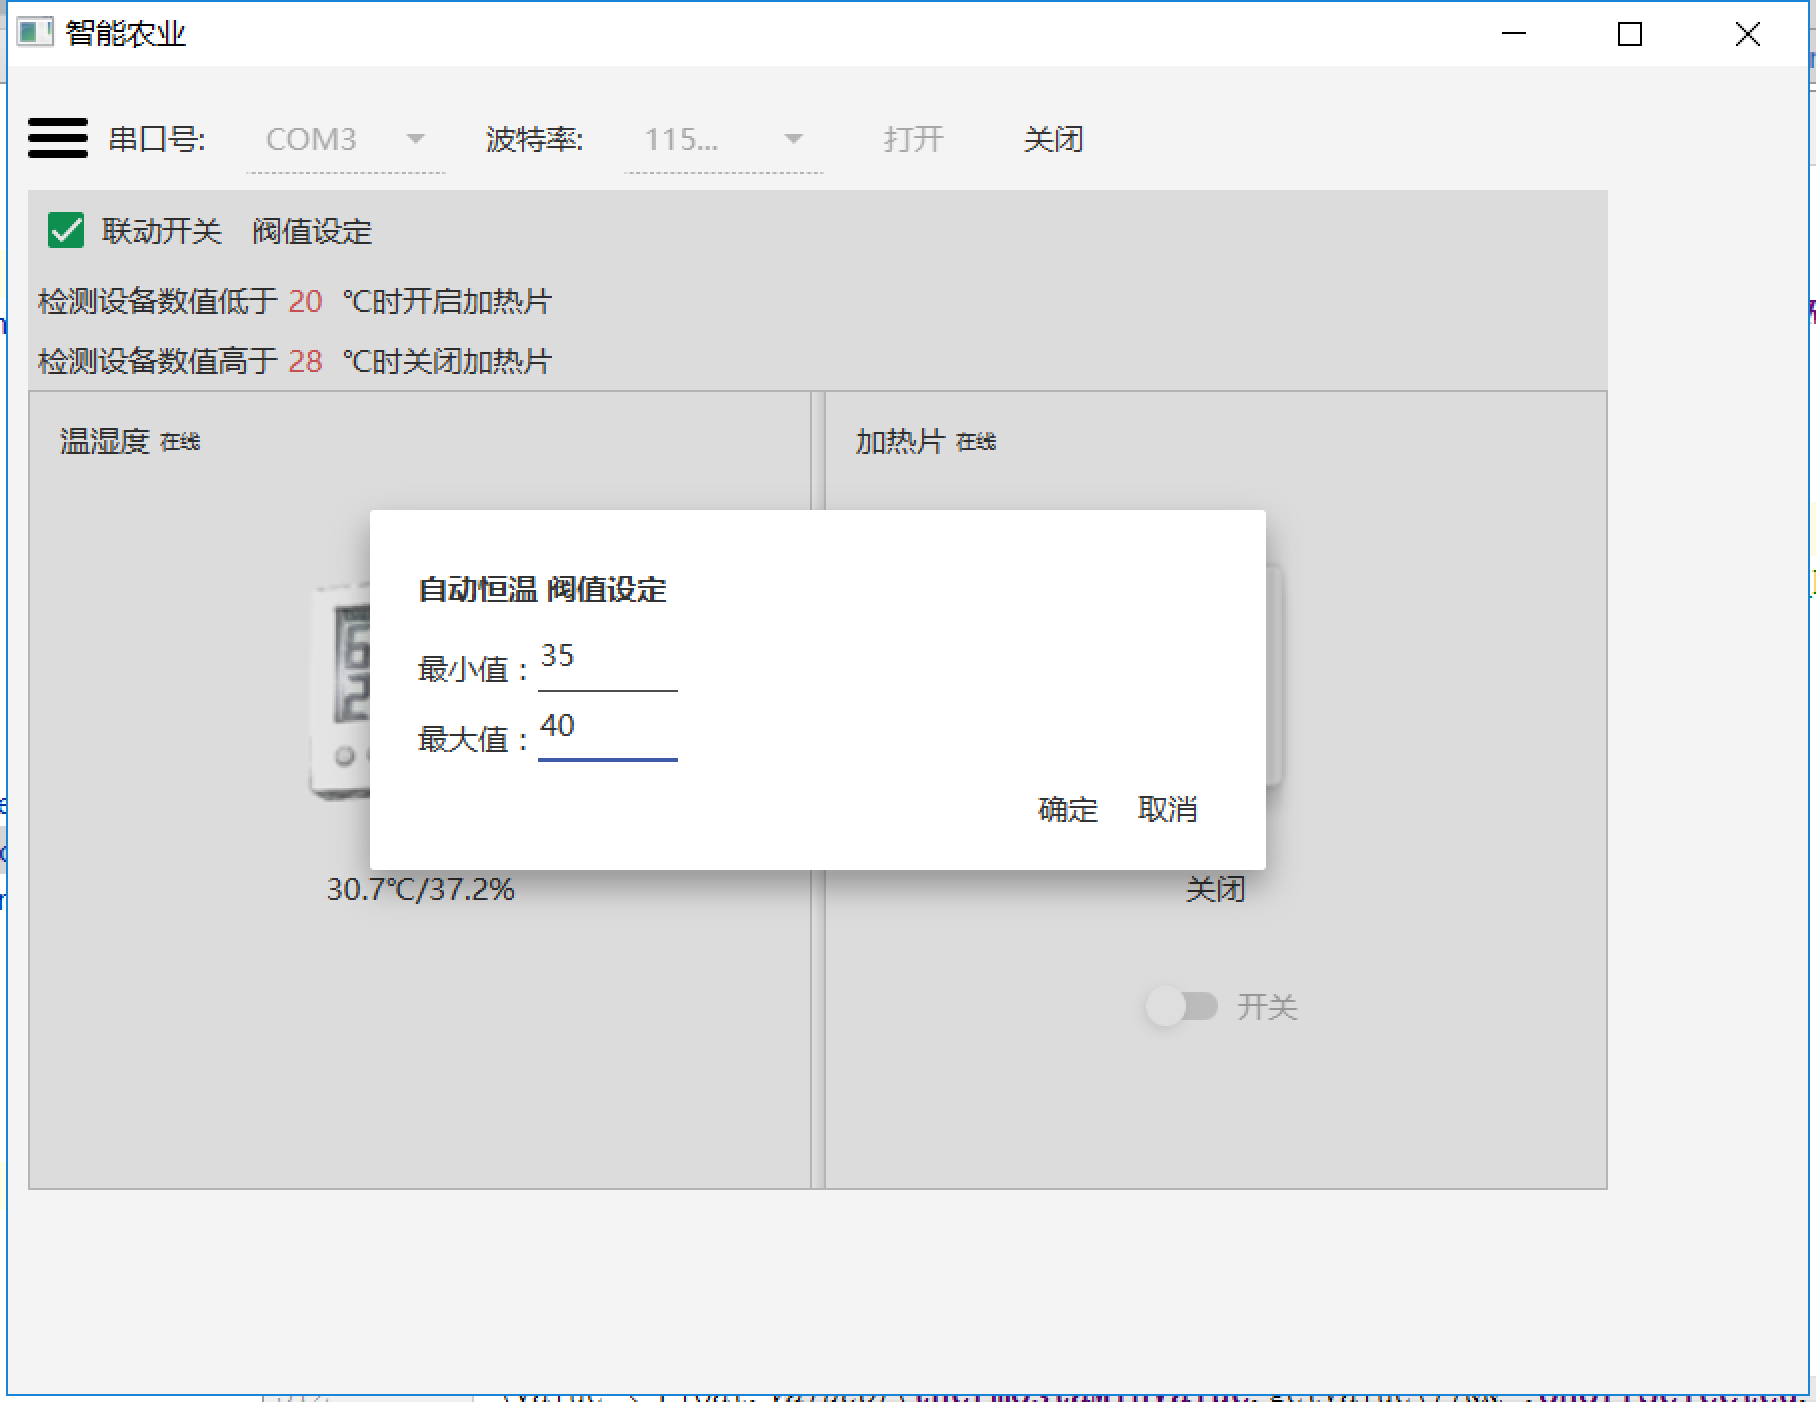Select the 加热片 panel header

point(899,440)
